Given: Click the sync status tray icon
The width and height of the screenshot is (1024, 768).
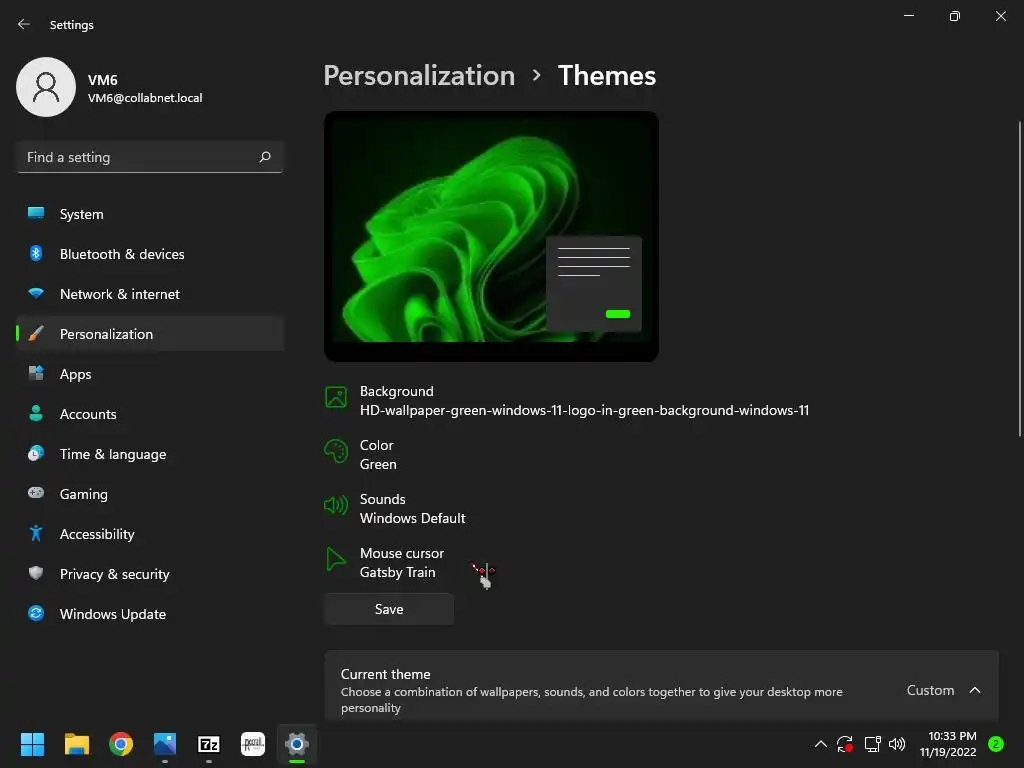Looking at the screenshot, I should (x=845, y=744).
